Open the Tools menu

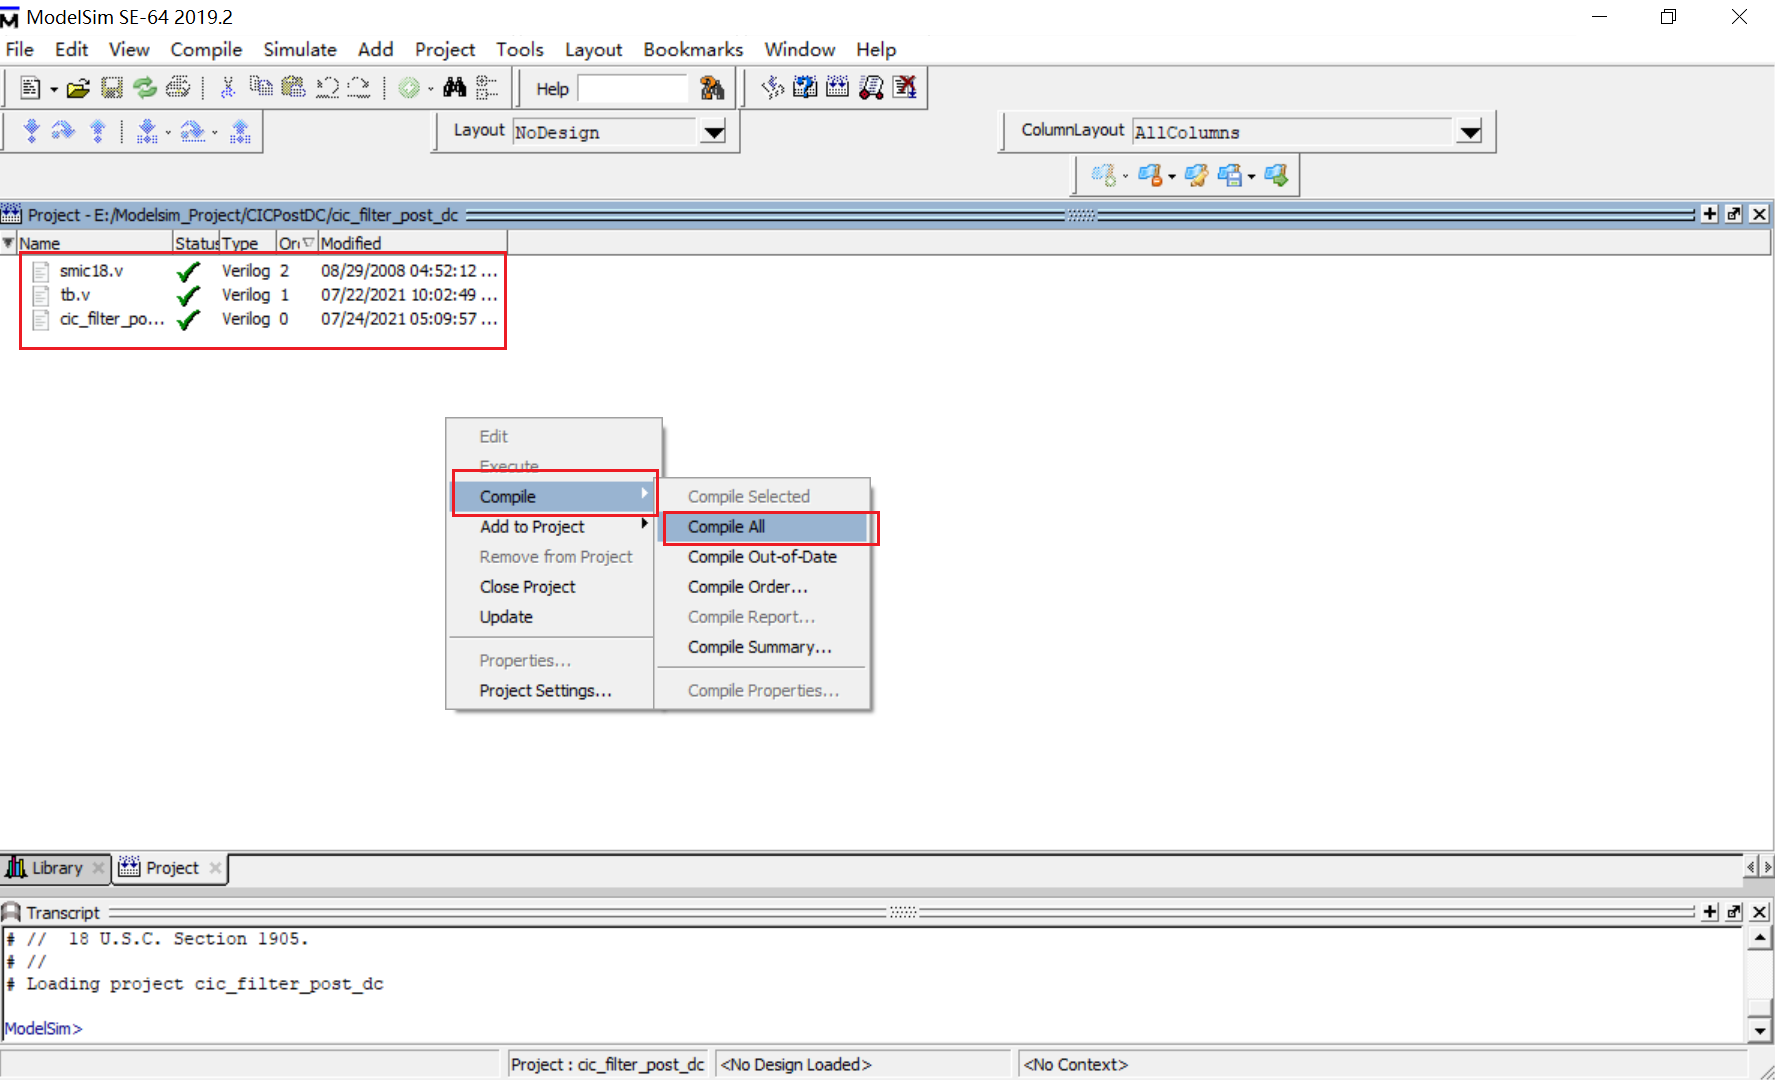(x=519, y=49)
